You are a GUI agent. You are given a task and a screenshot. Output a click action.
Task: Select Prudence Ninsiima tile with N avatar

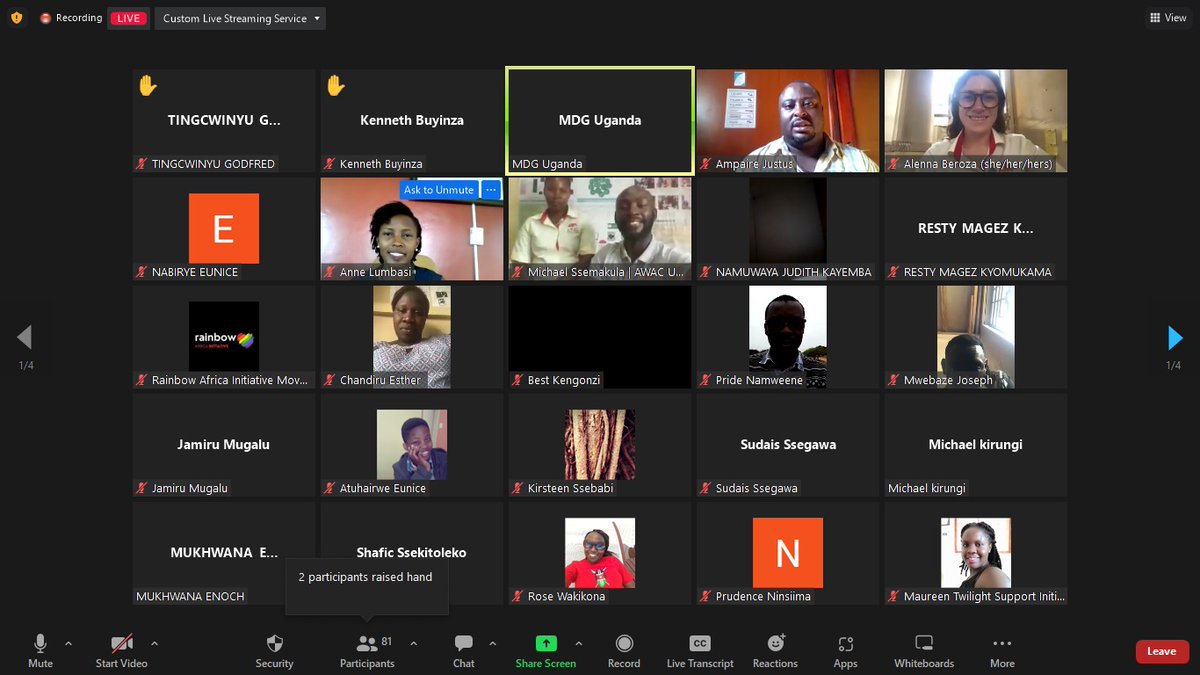click(788, 553)
